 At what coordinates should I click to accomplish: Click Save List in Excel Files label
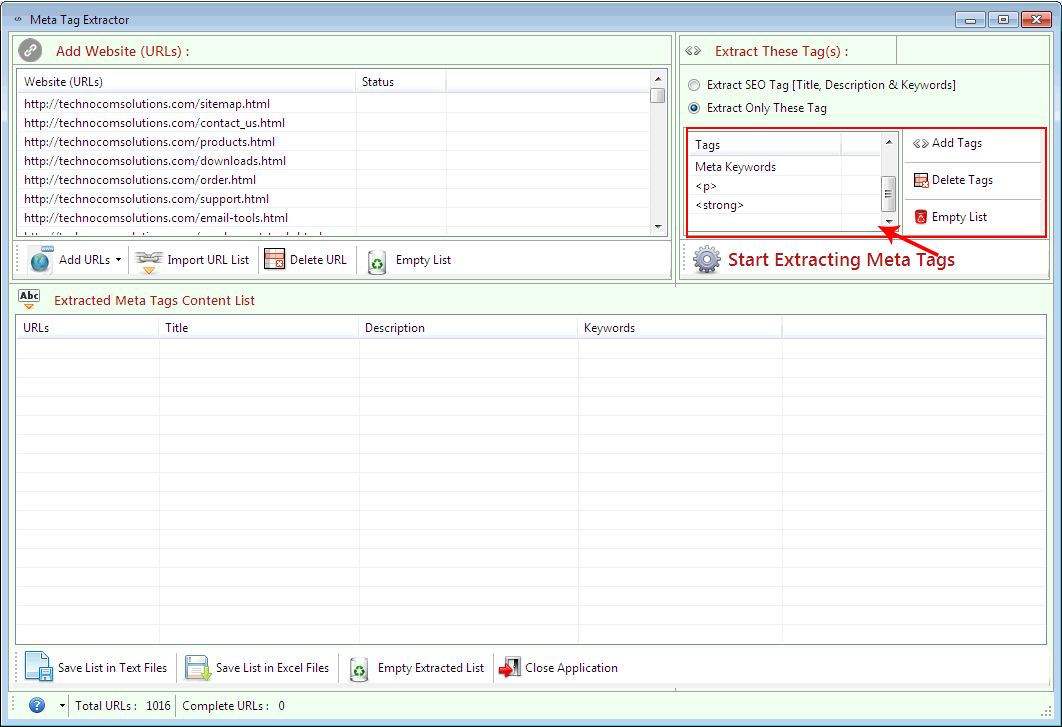pyautogui.click(x=272, y=668)
